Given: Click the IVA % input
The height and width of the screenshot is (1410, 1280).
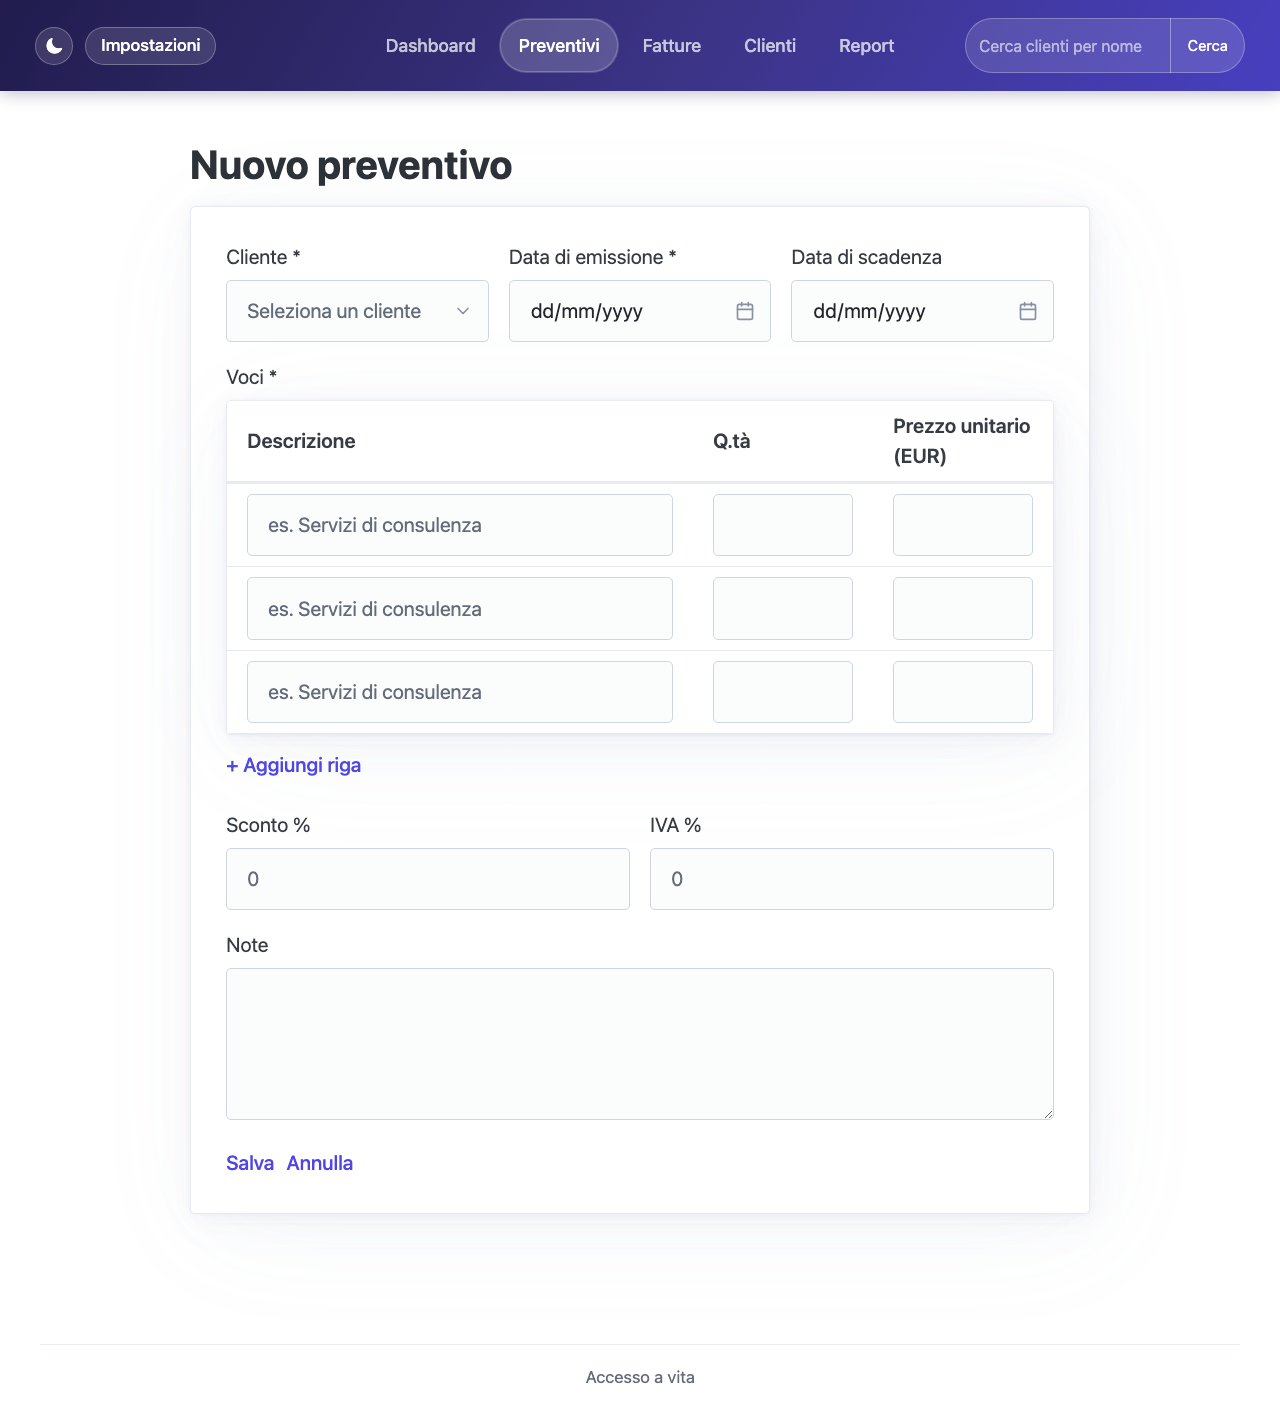Looking at the screenshot, I should [852, 879].
